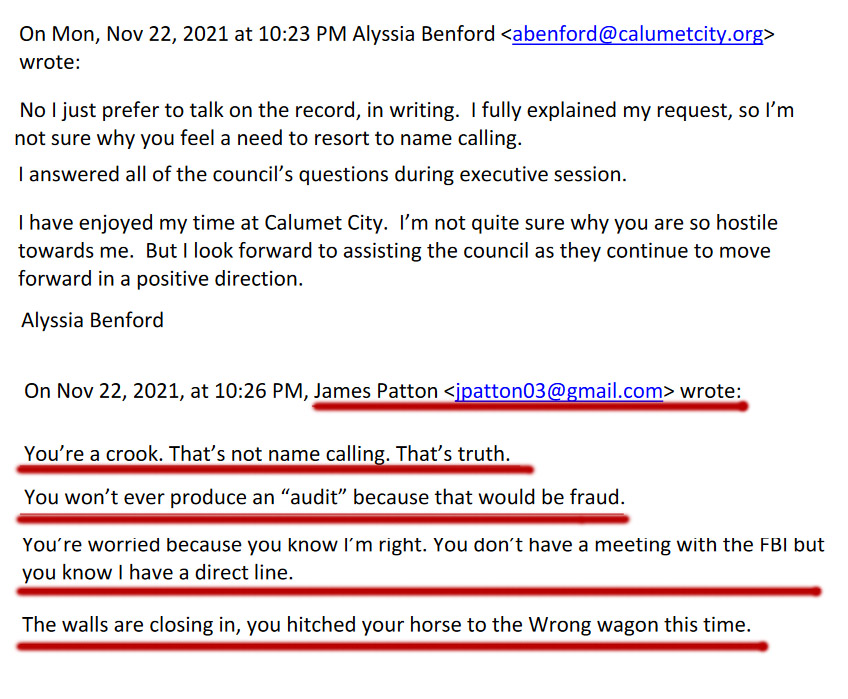Click the "I have enjoyed my time" paragraph
The image size is (848, 699).
coord(398,250)
